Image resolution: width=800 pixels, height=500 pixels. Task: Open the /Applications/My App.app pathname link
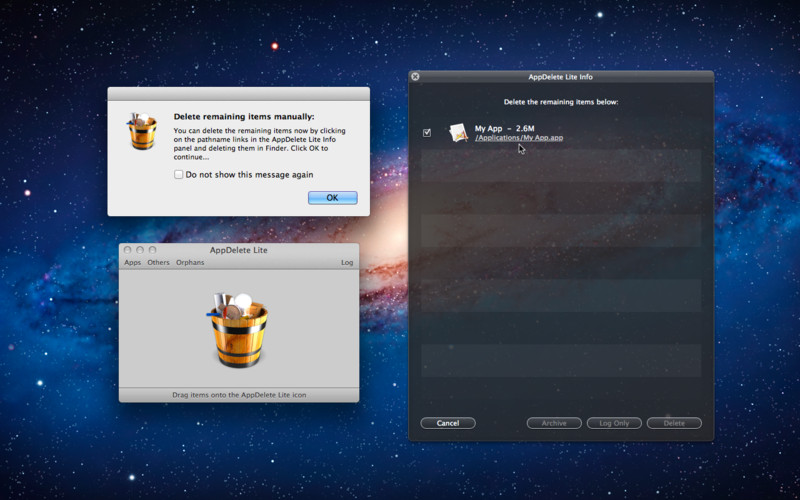pyautogui.click(x=519, y=138)
